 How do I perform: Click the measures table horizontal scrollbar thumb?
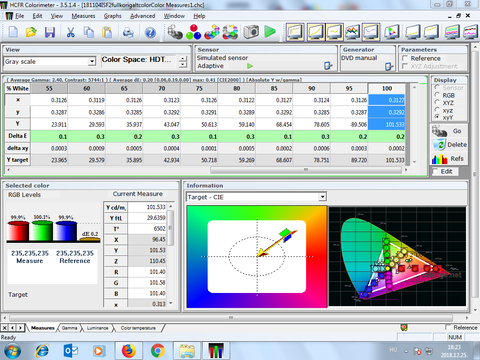tap(306, 170)
